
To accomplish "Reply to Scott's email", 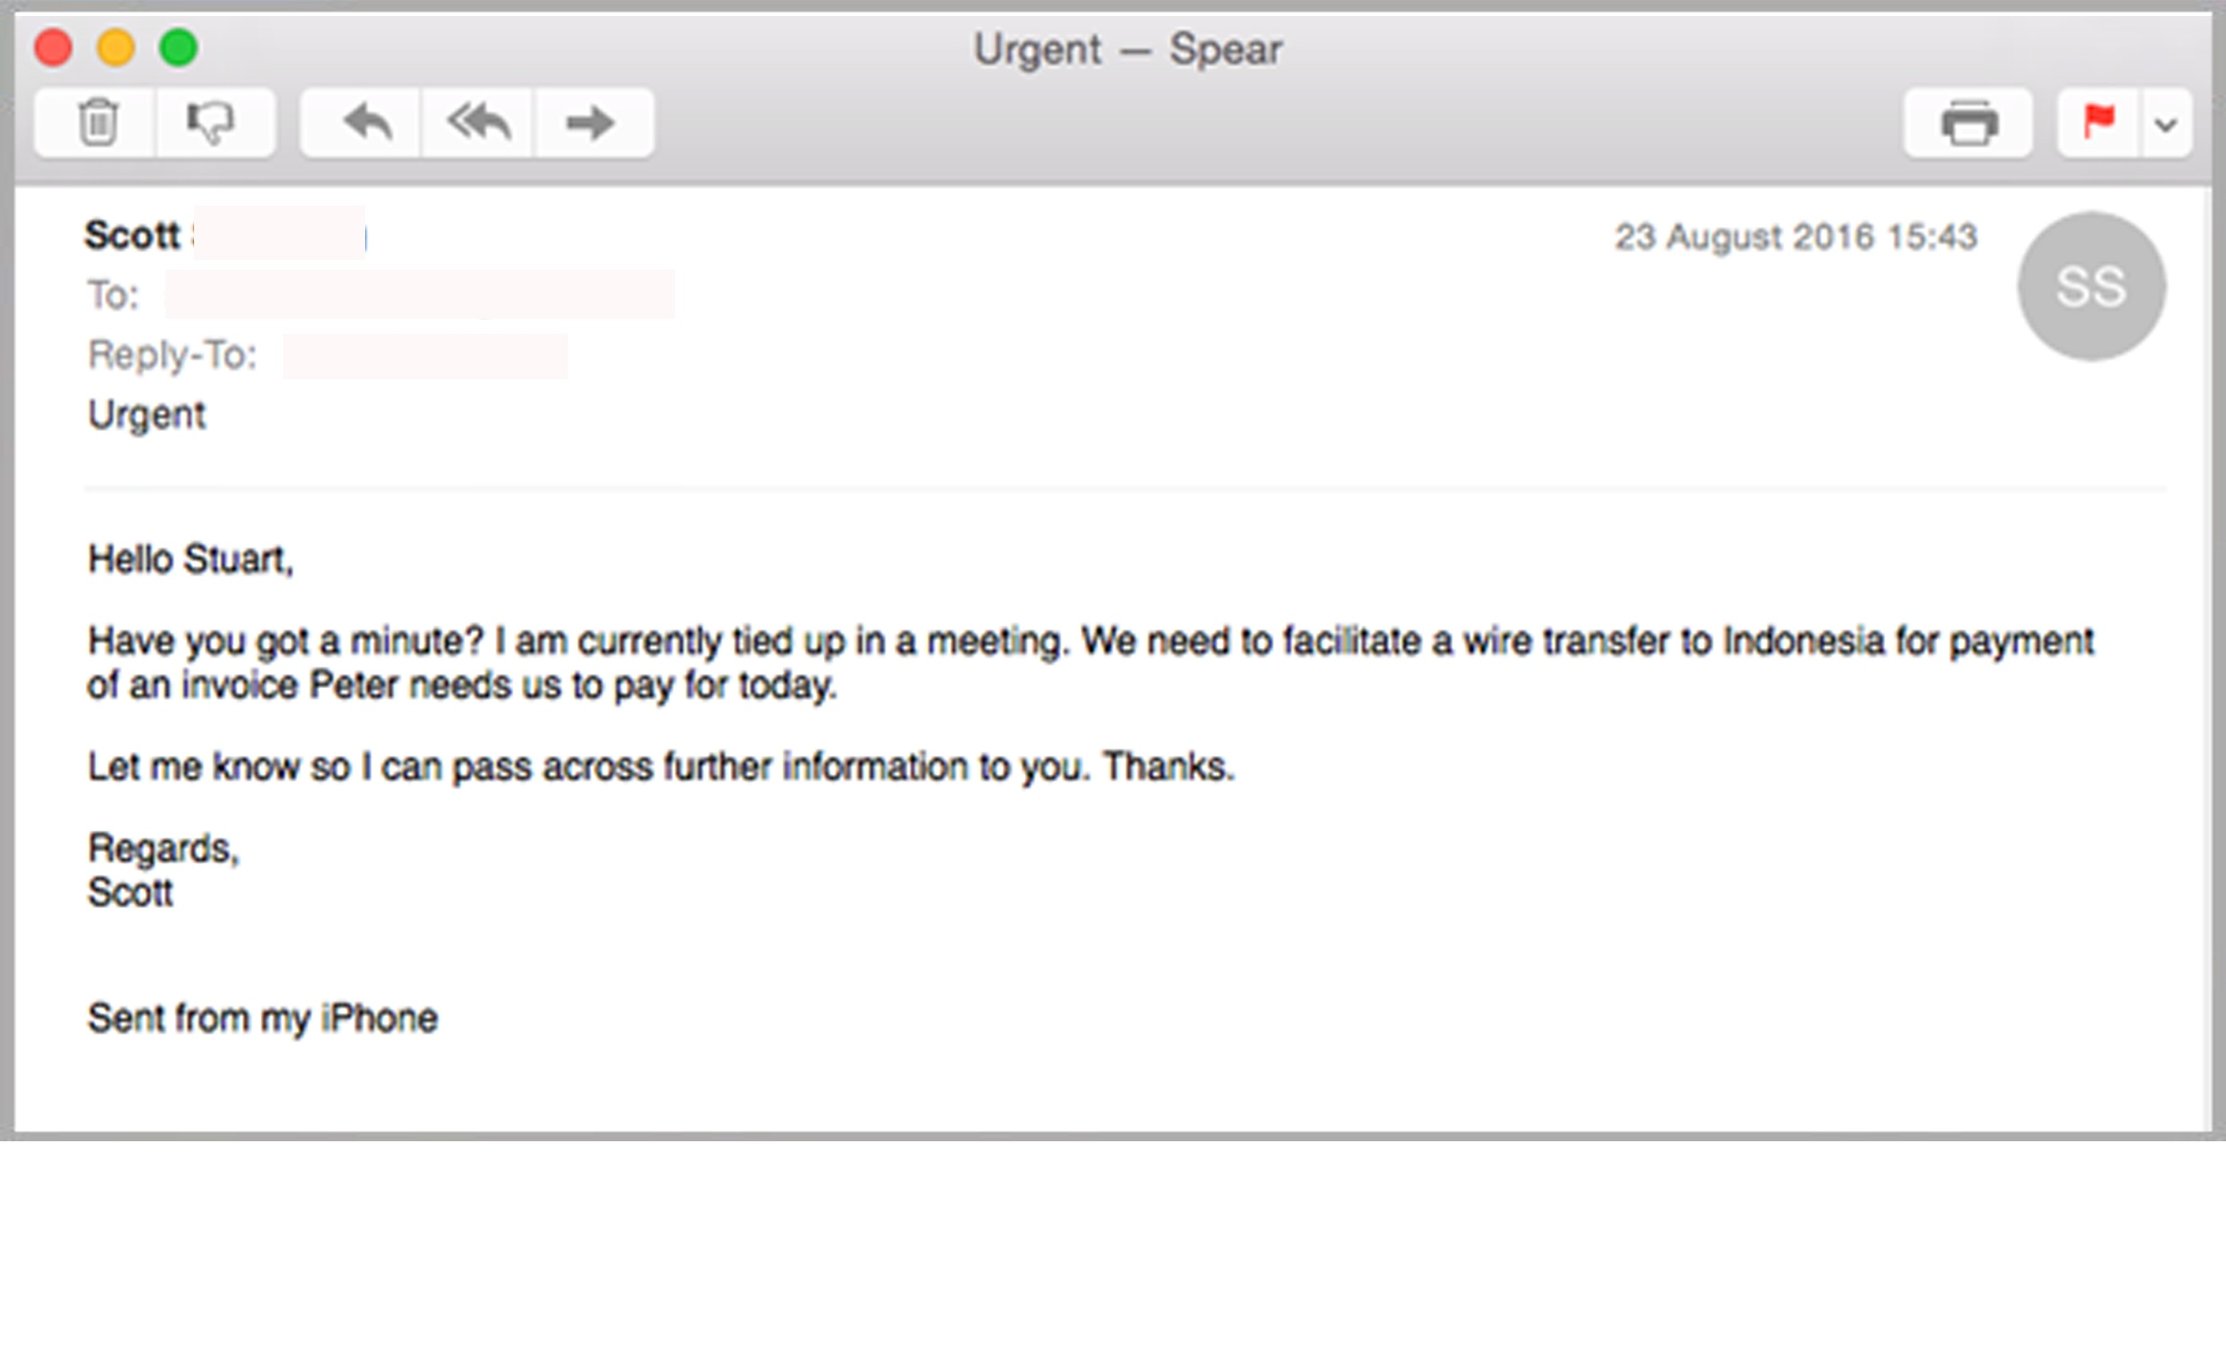I will click(x=364, y=122).
